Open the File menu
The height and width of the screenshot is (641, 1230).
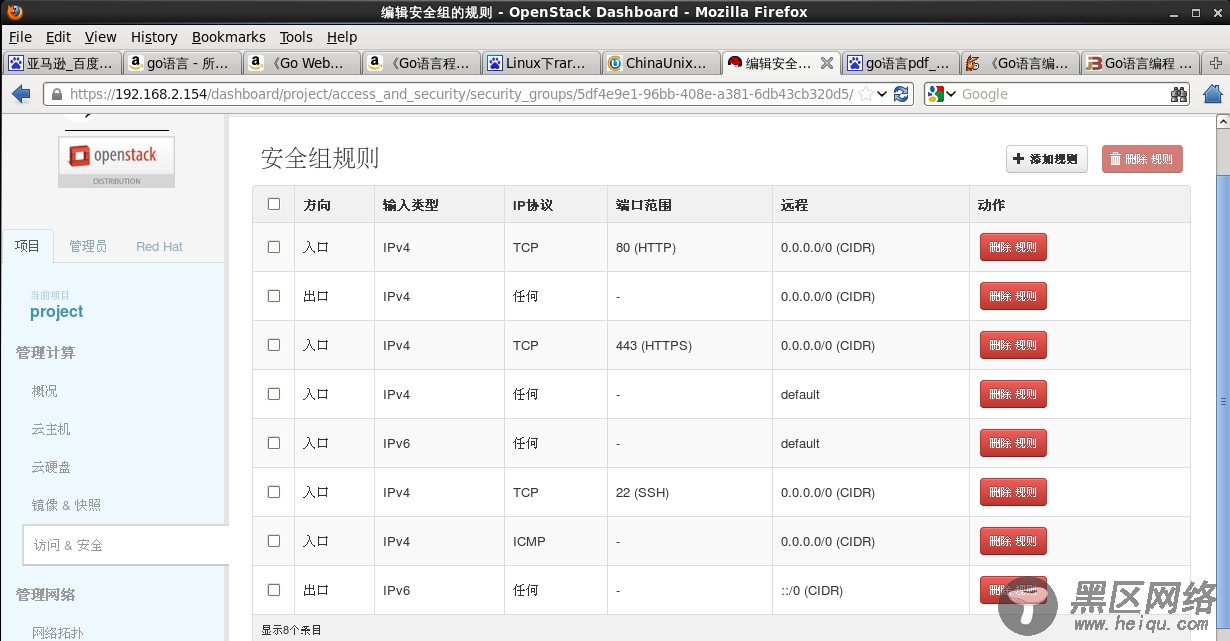(20, 37)
